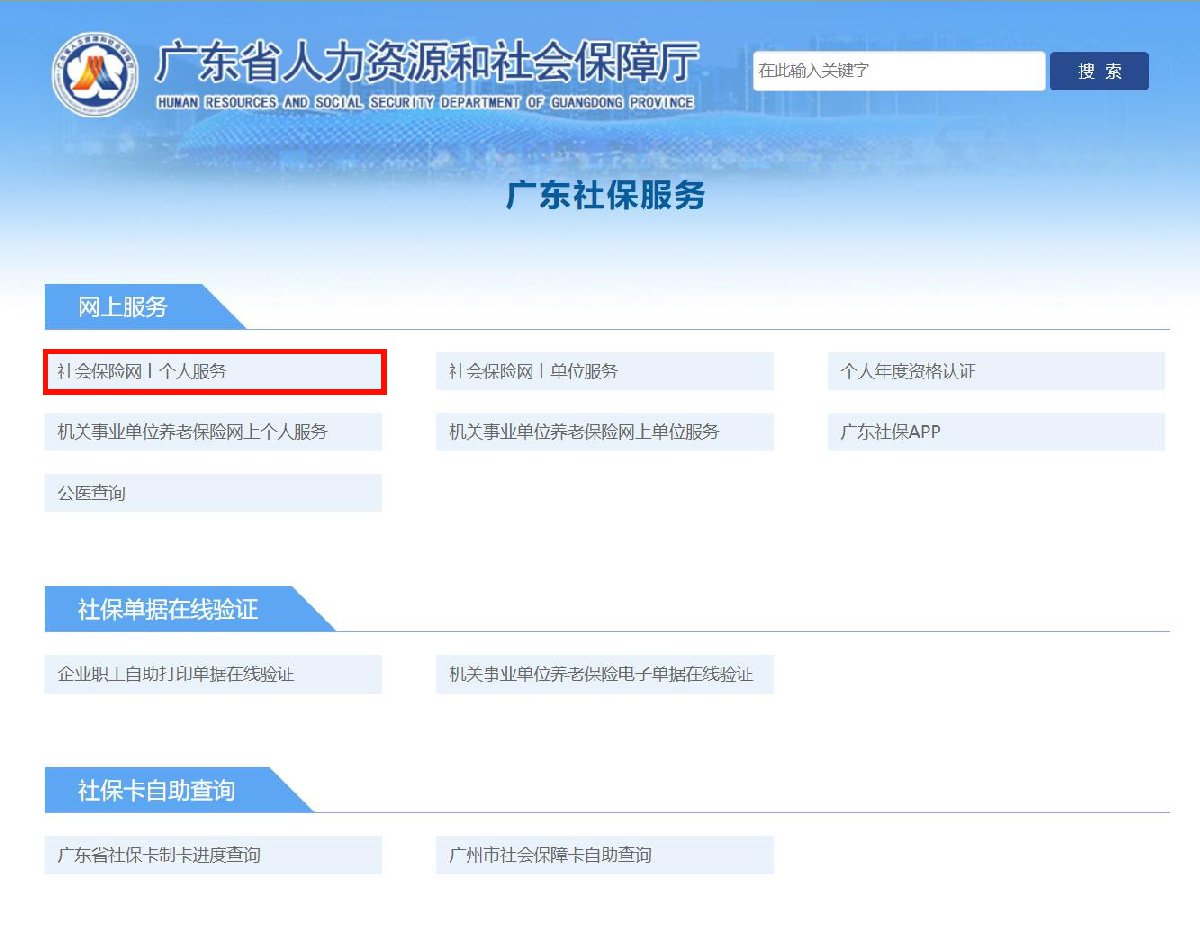Open 广州市社会保障卡自助查询

[604, 855]
